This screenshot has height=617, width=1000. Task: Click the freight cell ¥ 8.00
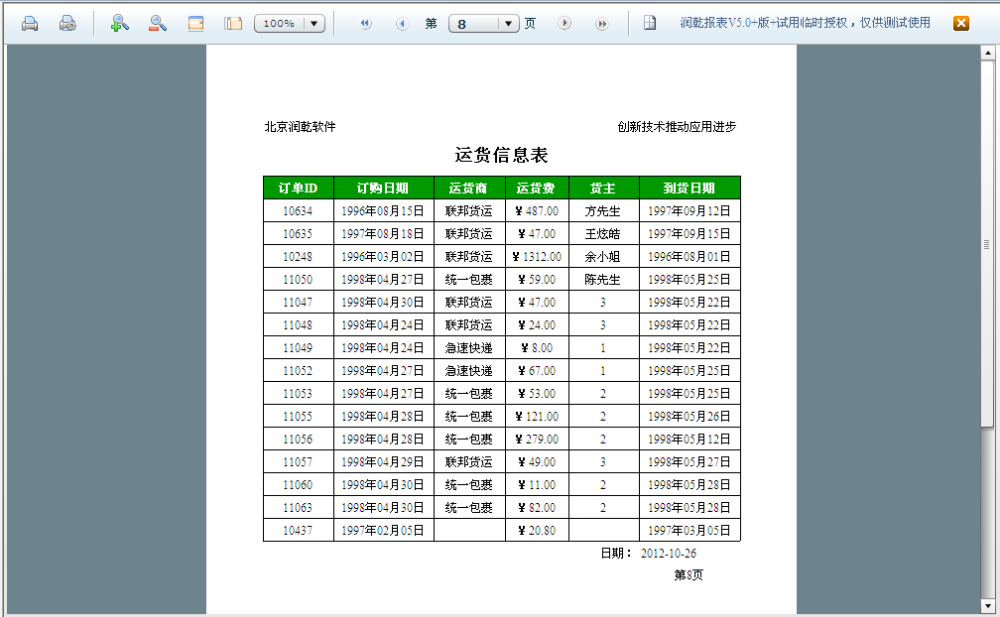[537, 348]
